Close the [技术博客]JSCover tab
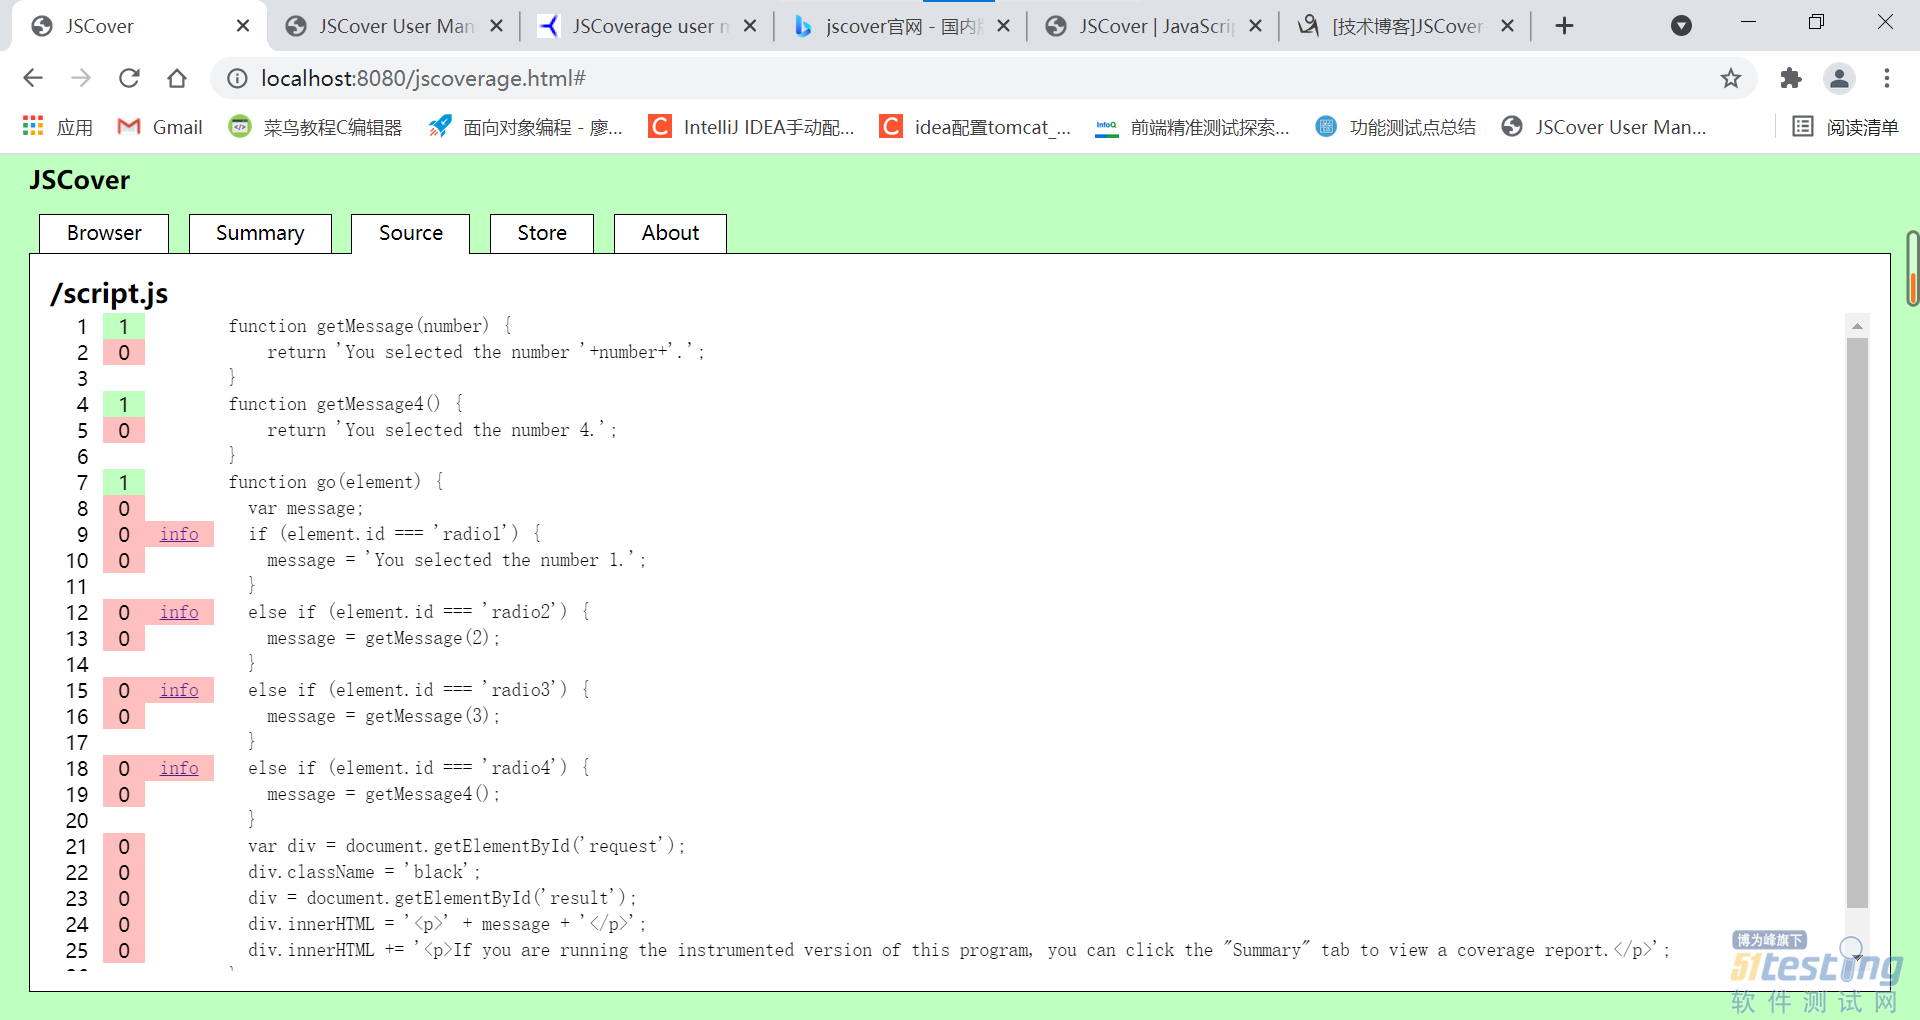The height and width of the screenshot is (1020, 1920). (x=1508, y=26)
